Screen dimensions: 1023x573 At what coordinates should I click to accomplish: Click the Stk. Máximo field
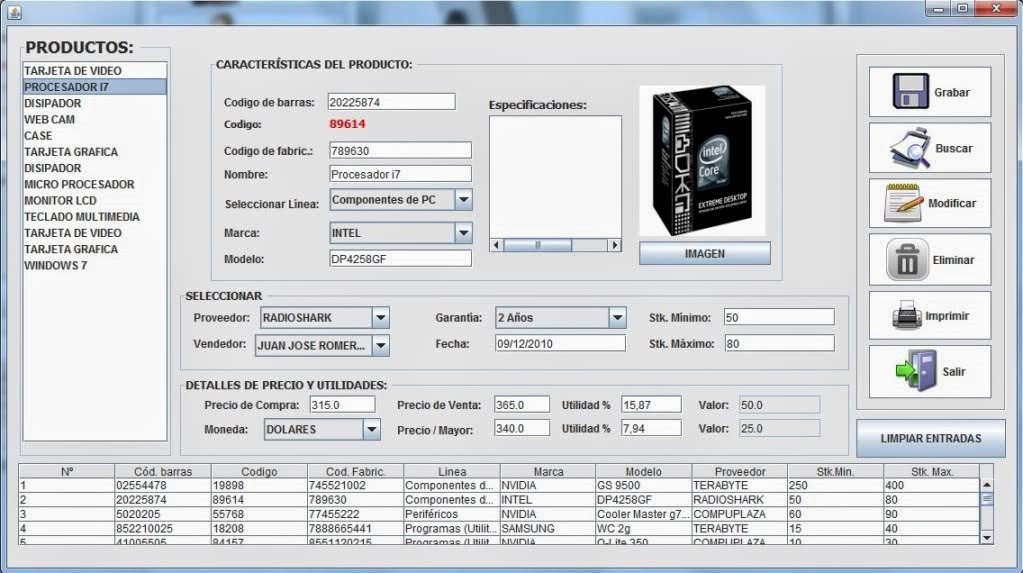(779, 343)
